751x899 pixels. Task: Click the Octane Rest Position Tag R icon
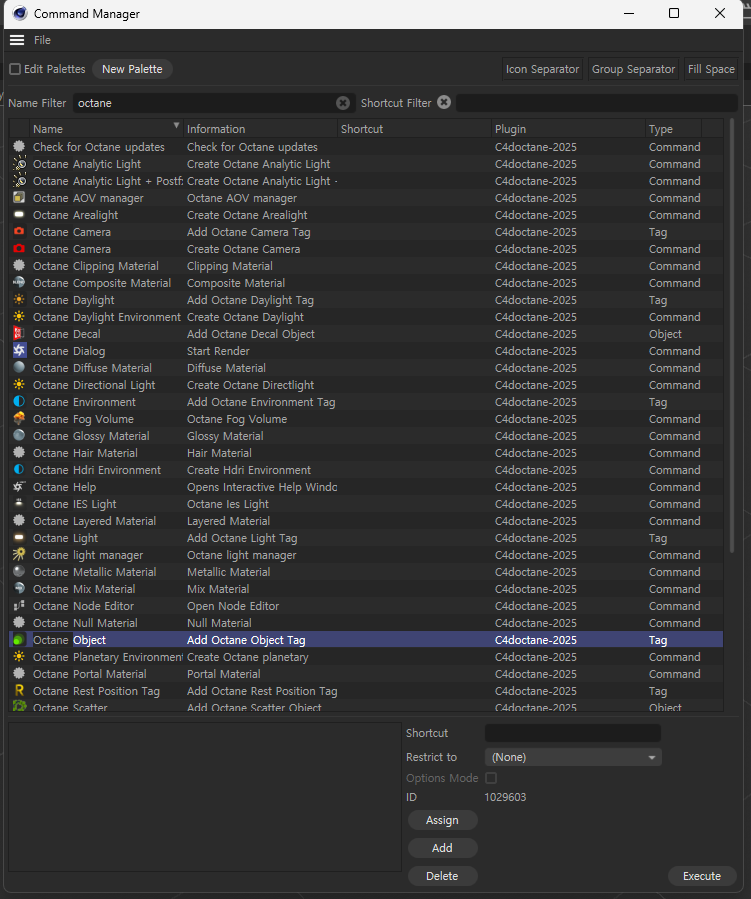tap(19, 691)
